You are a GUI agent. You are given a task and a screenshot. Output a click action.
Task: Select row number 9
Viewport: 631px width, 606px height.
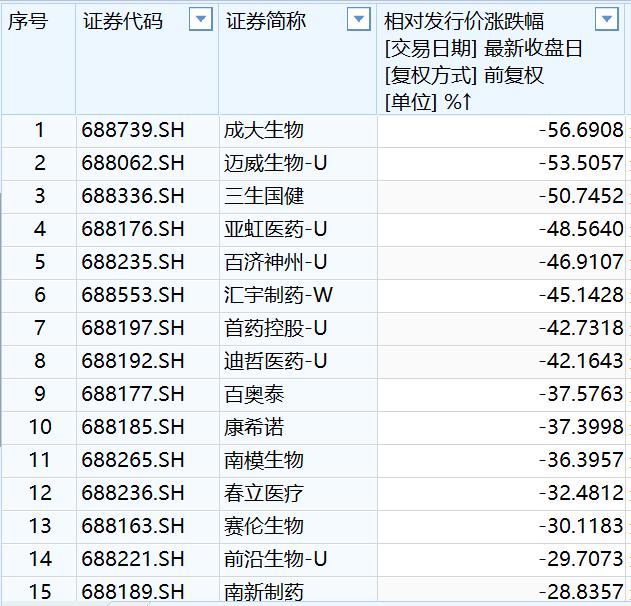point(40,394)
